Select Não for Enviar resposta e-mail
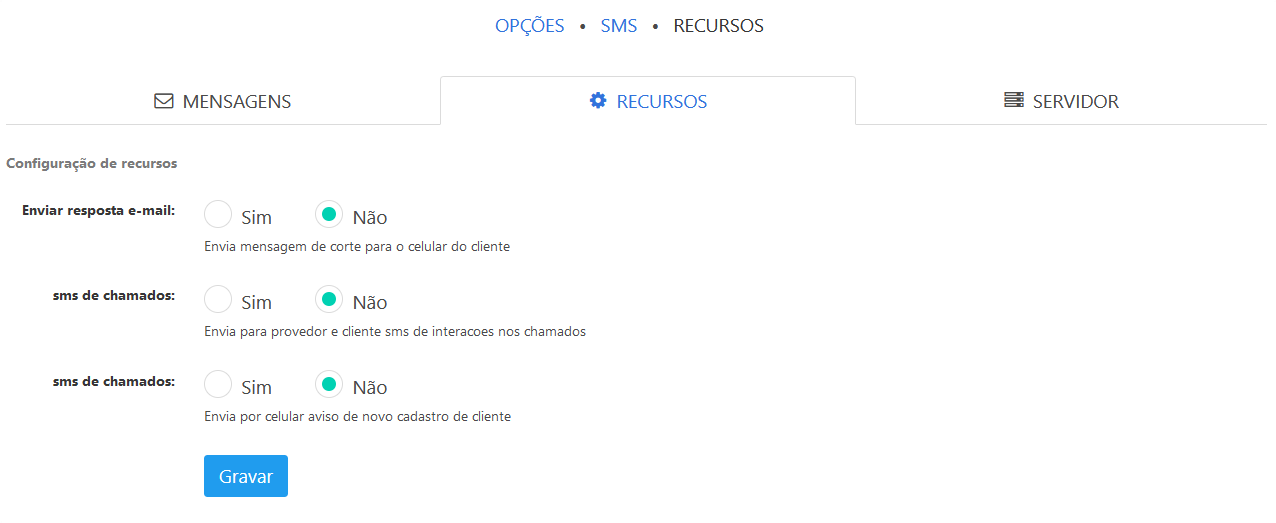This screenshot has height=523, width=1276. [329, 215]
